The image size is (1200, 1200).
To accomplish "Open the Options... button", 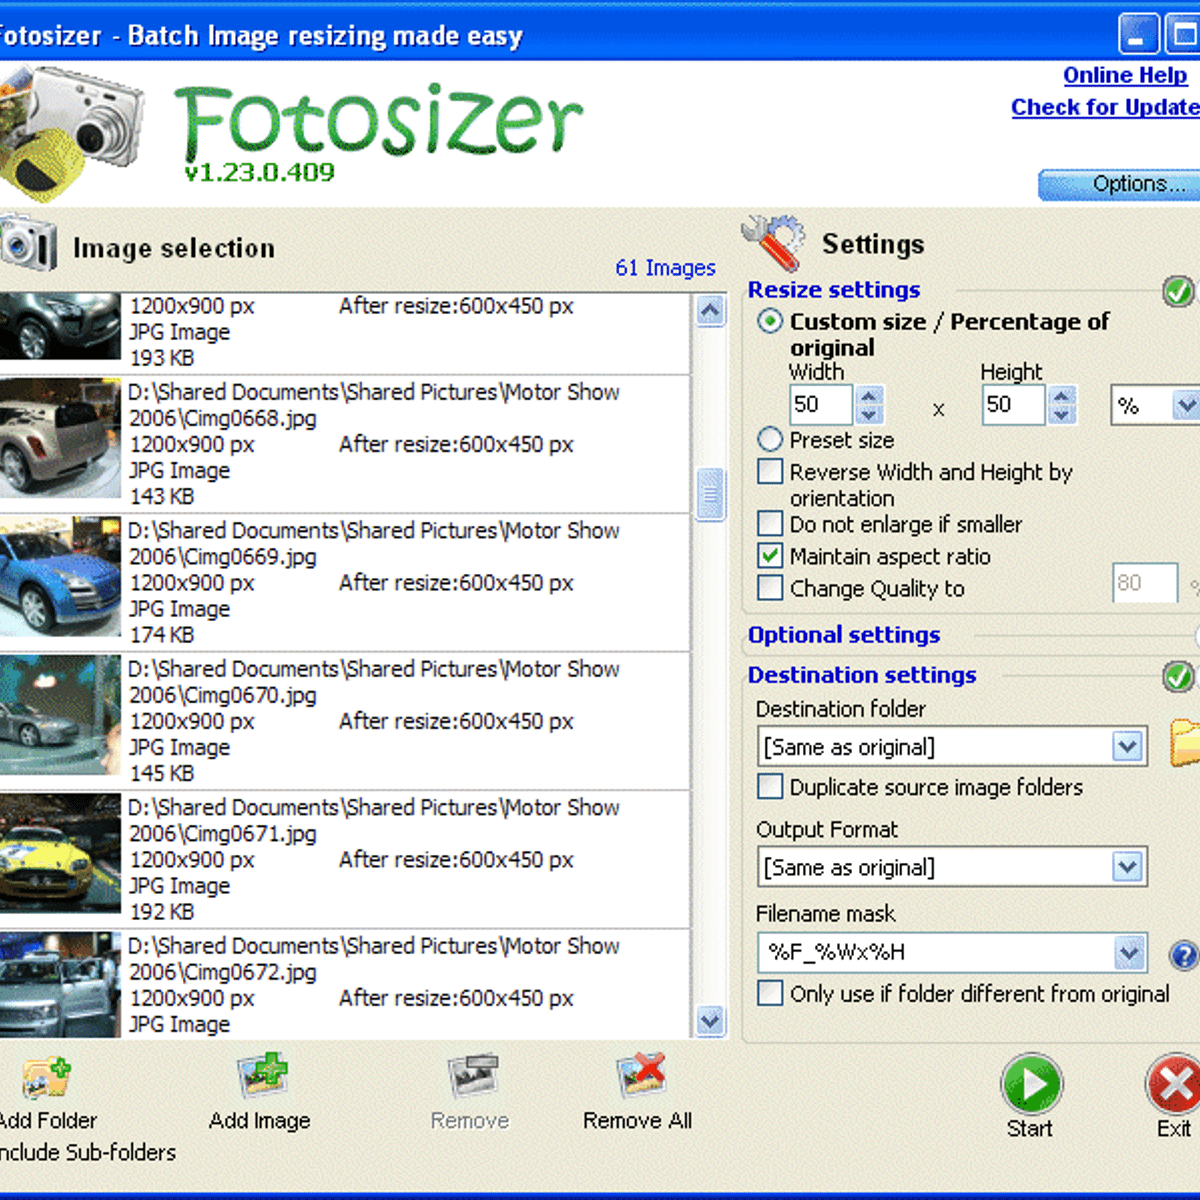I will pos(1119,184).
